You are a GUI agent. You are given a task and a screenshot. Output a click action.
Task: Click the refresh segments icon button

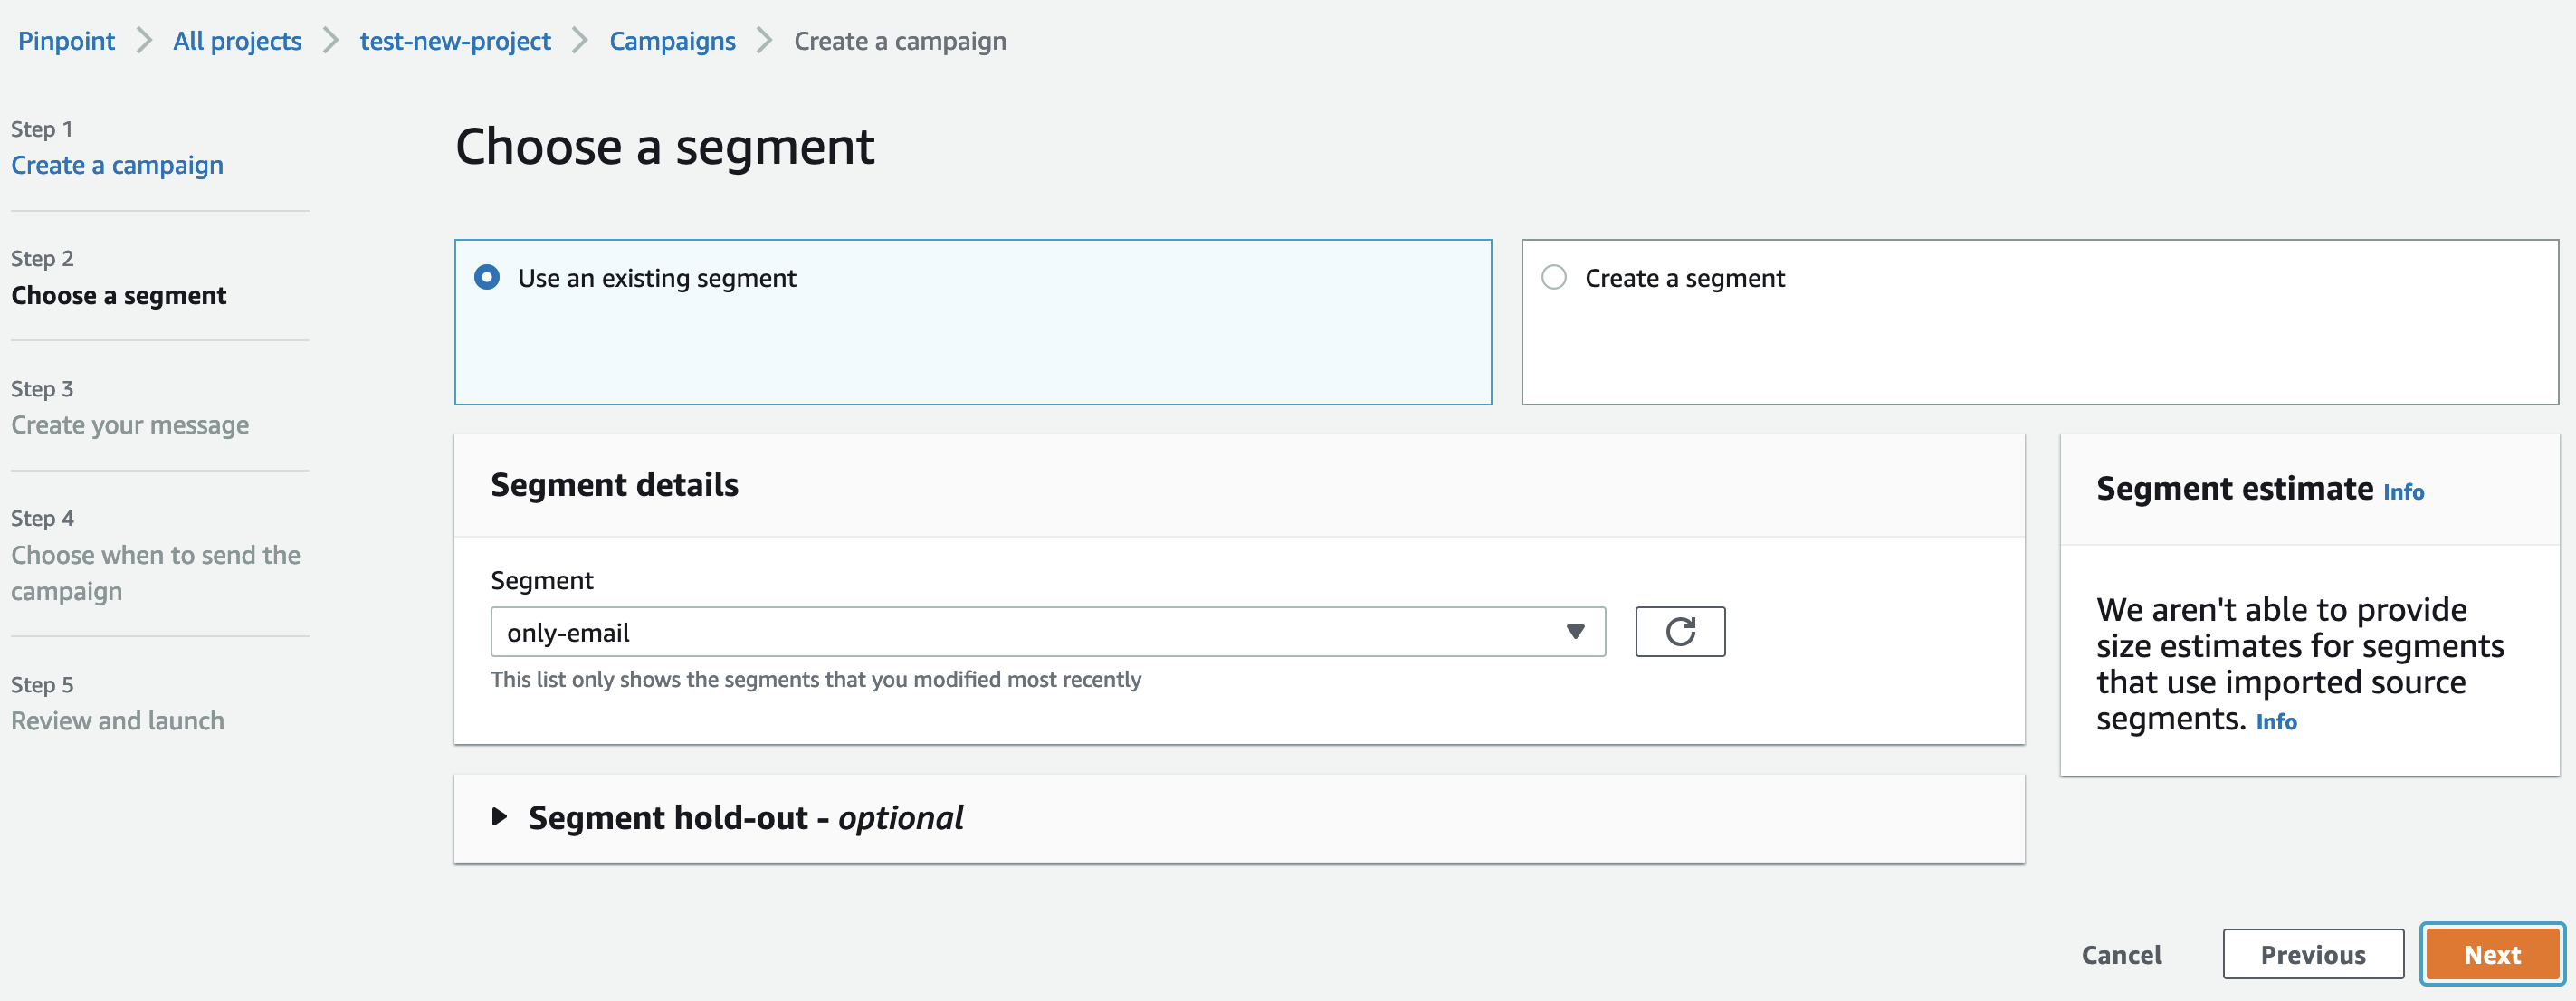pyautogui.click(x=1680, y=632)
